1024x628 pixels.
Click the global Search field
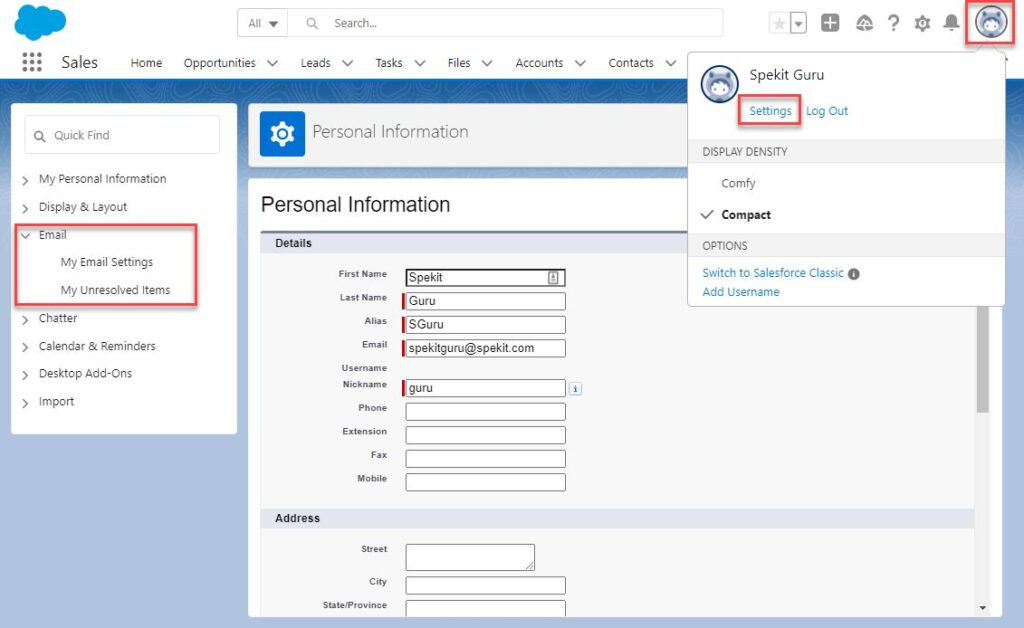(505, 23)
